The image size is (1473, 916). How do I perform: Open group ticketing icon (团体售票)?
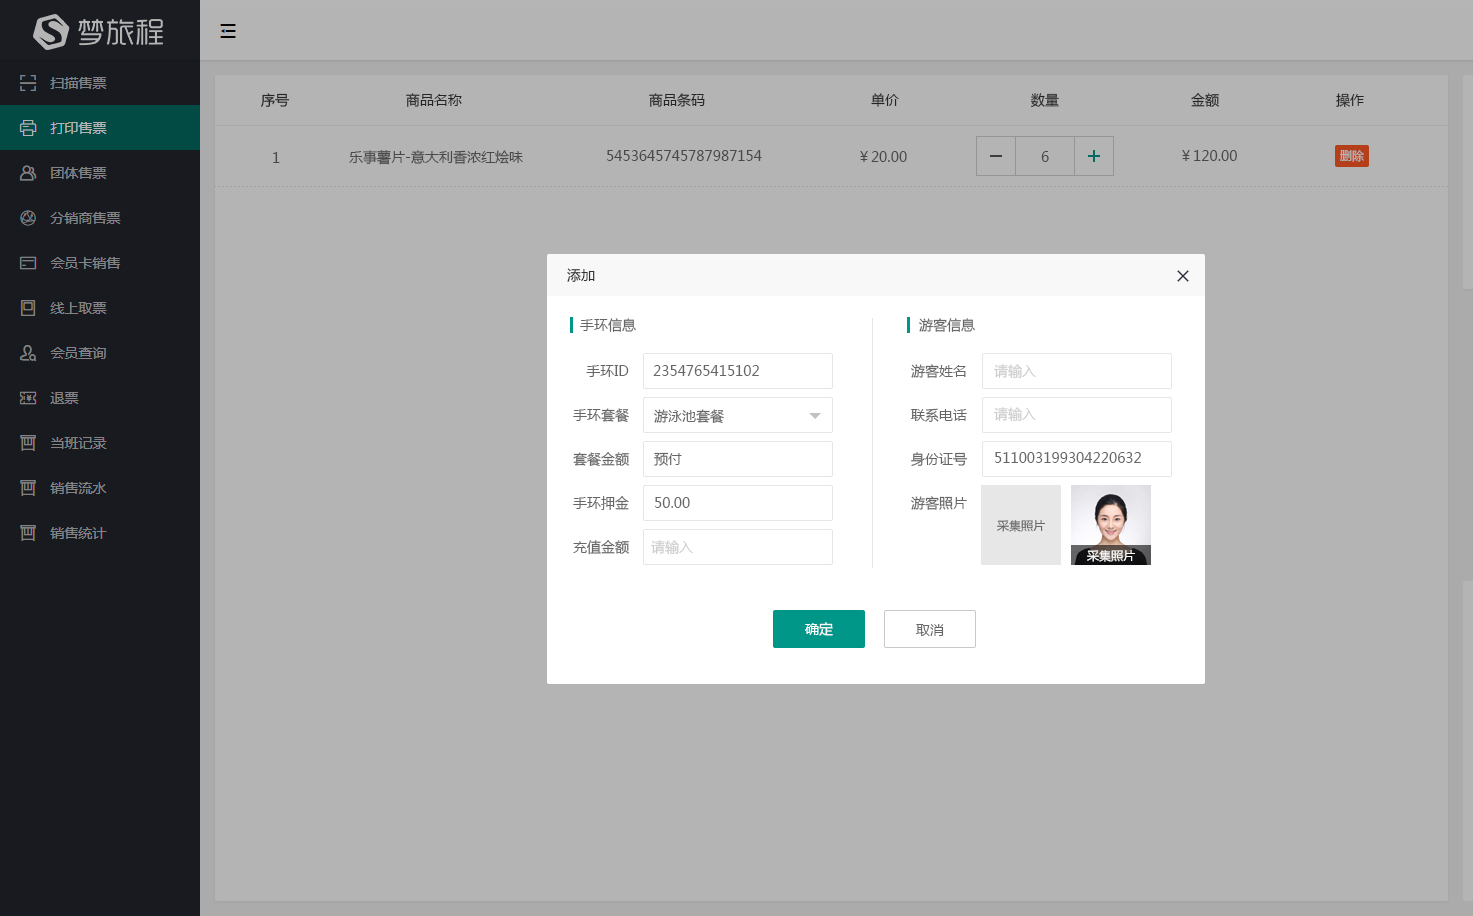coord(28,173)
